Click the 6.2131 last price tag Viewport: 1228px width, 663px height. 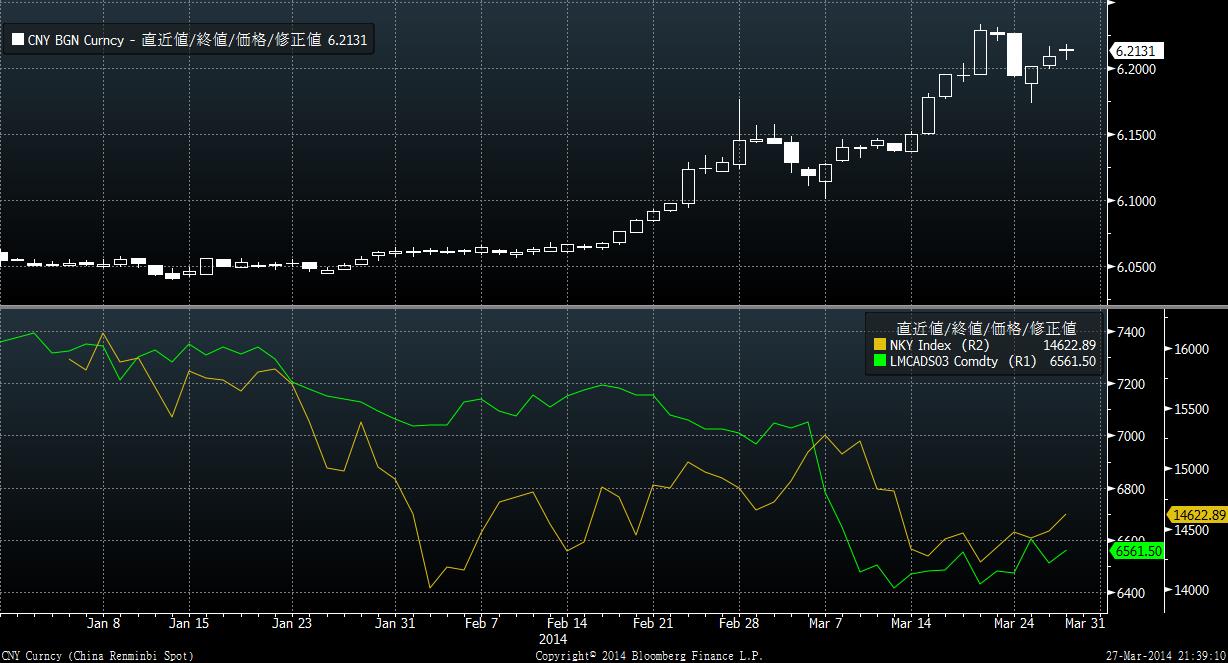[1138, 51]
